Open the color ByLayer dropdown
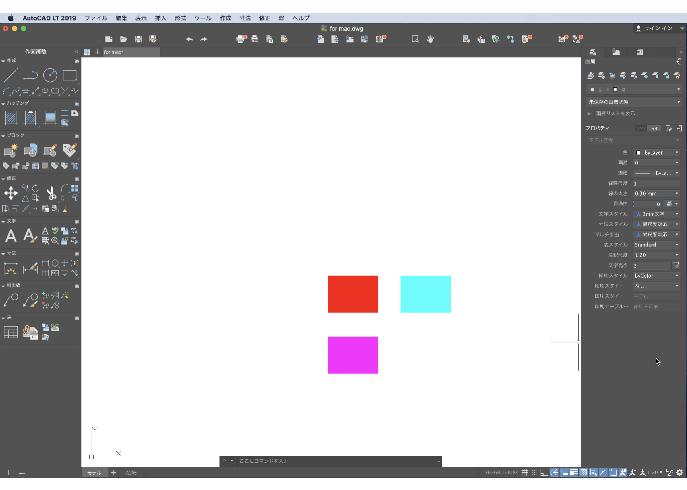687x490 pixels. click(656, 153)
